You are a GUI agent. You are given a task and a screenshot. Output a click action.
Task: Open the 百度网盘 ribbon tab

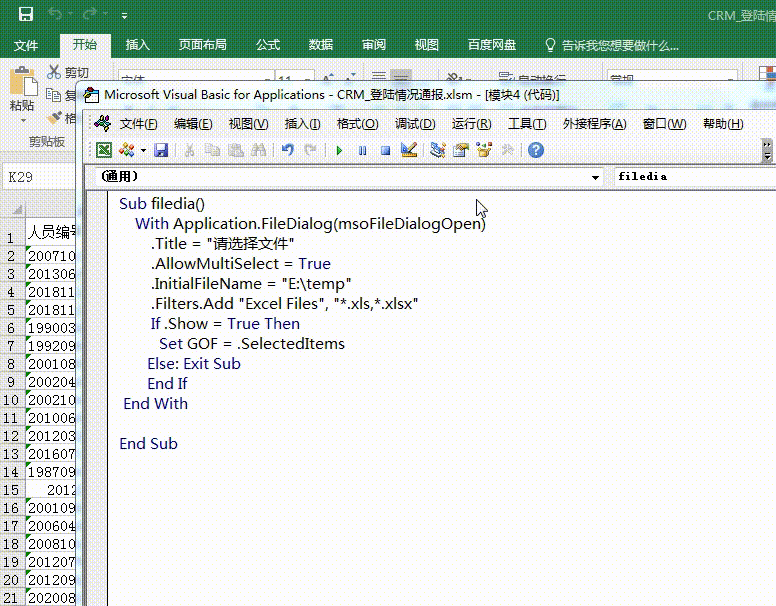pyautogui.click(x=492, y=45)
